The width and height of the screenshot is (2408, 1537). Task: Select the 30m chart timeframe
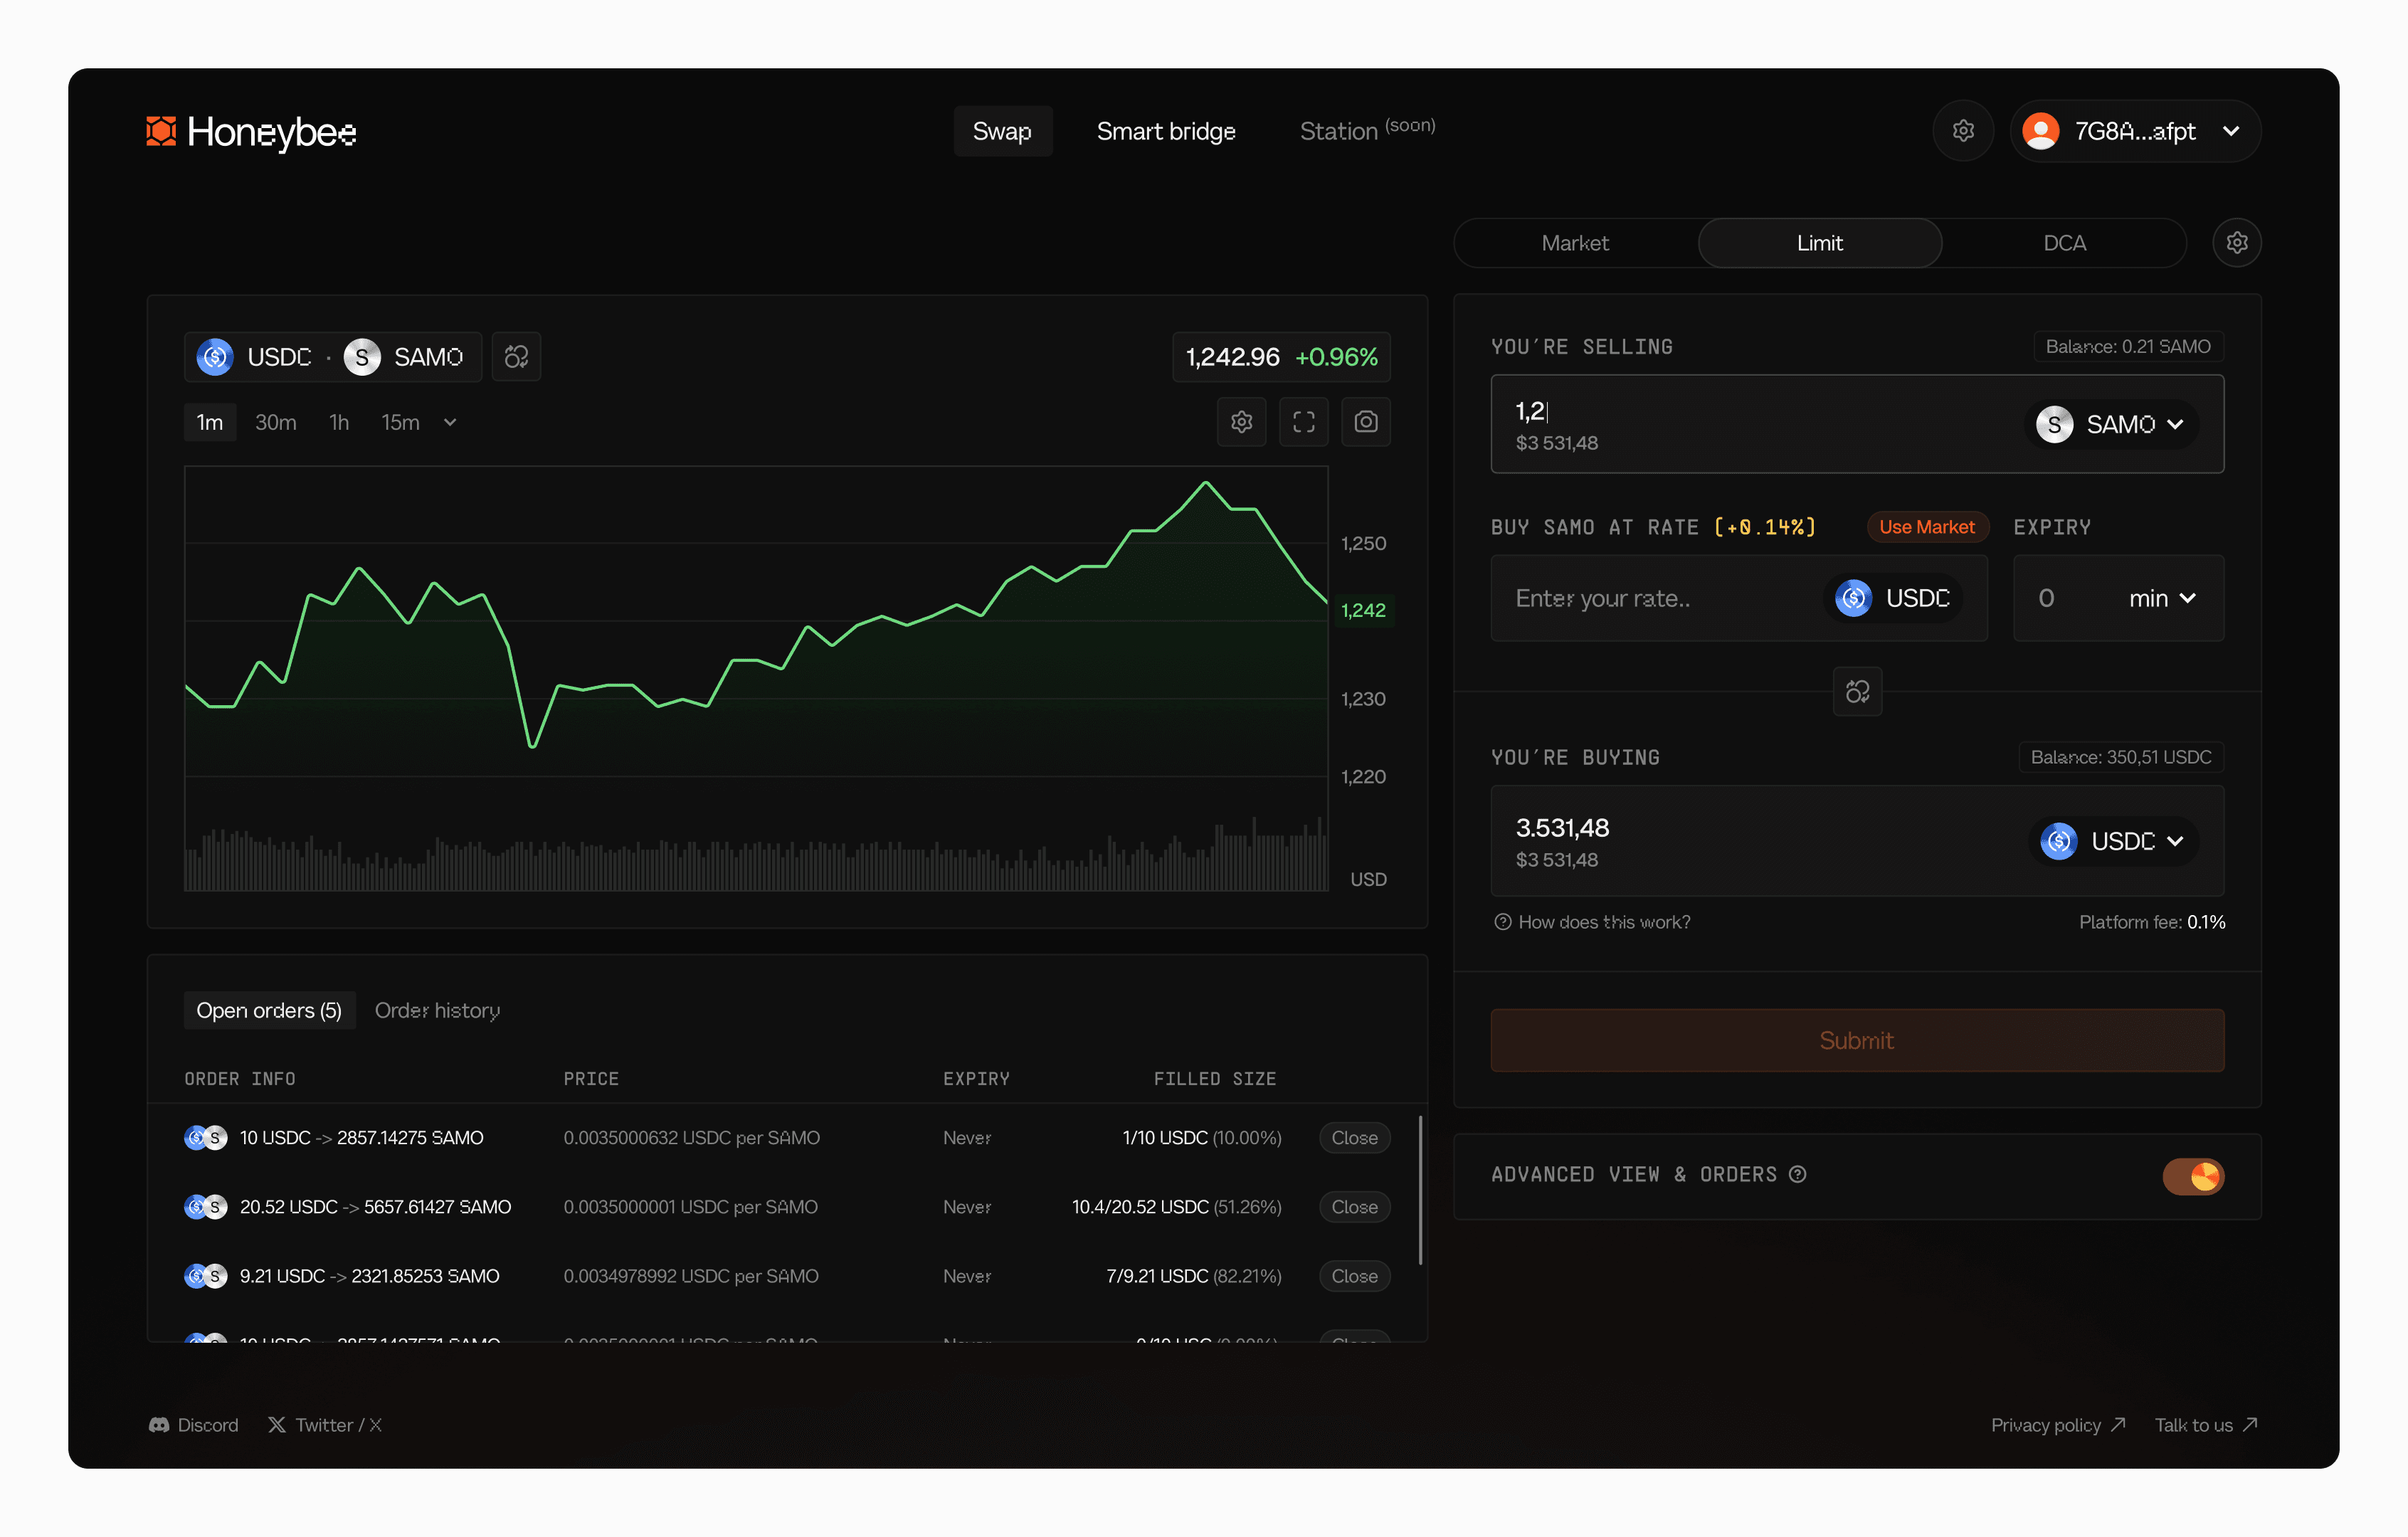click(x=275, y=422)
